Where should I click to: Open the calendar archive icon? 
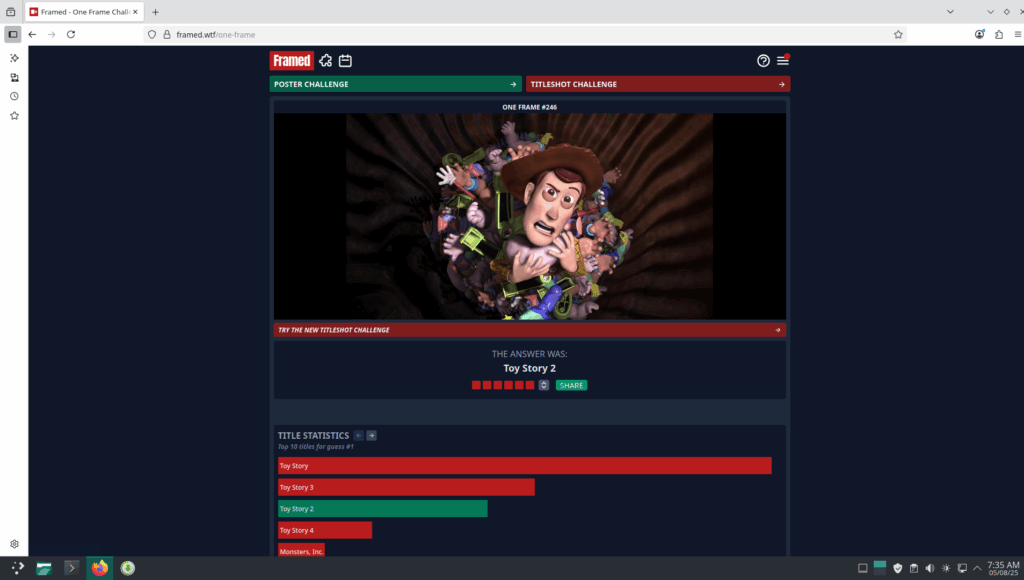coord(345,61)
